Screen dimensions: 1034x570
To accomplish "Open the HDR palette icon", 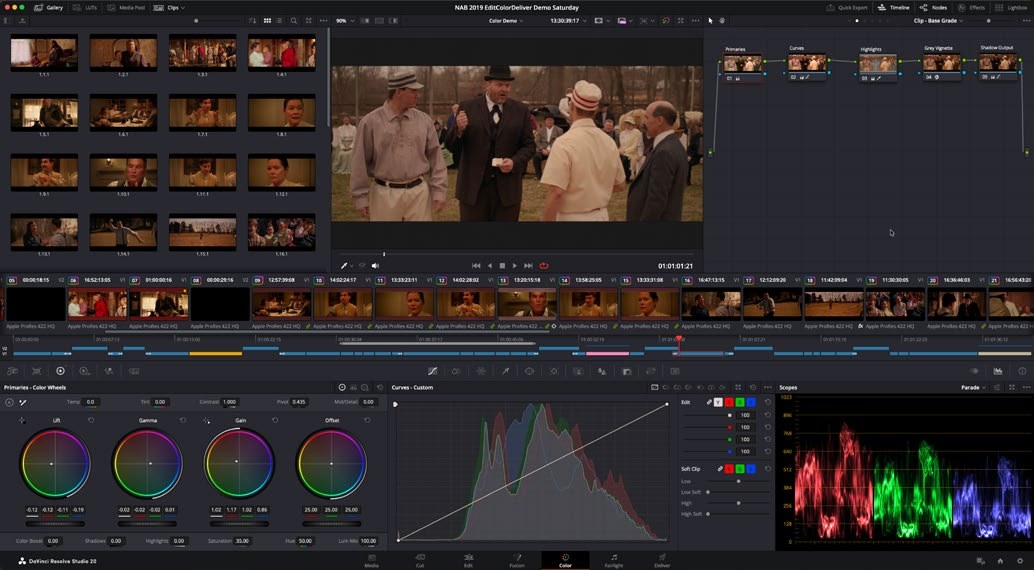I will pos(84,371).
